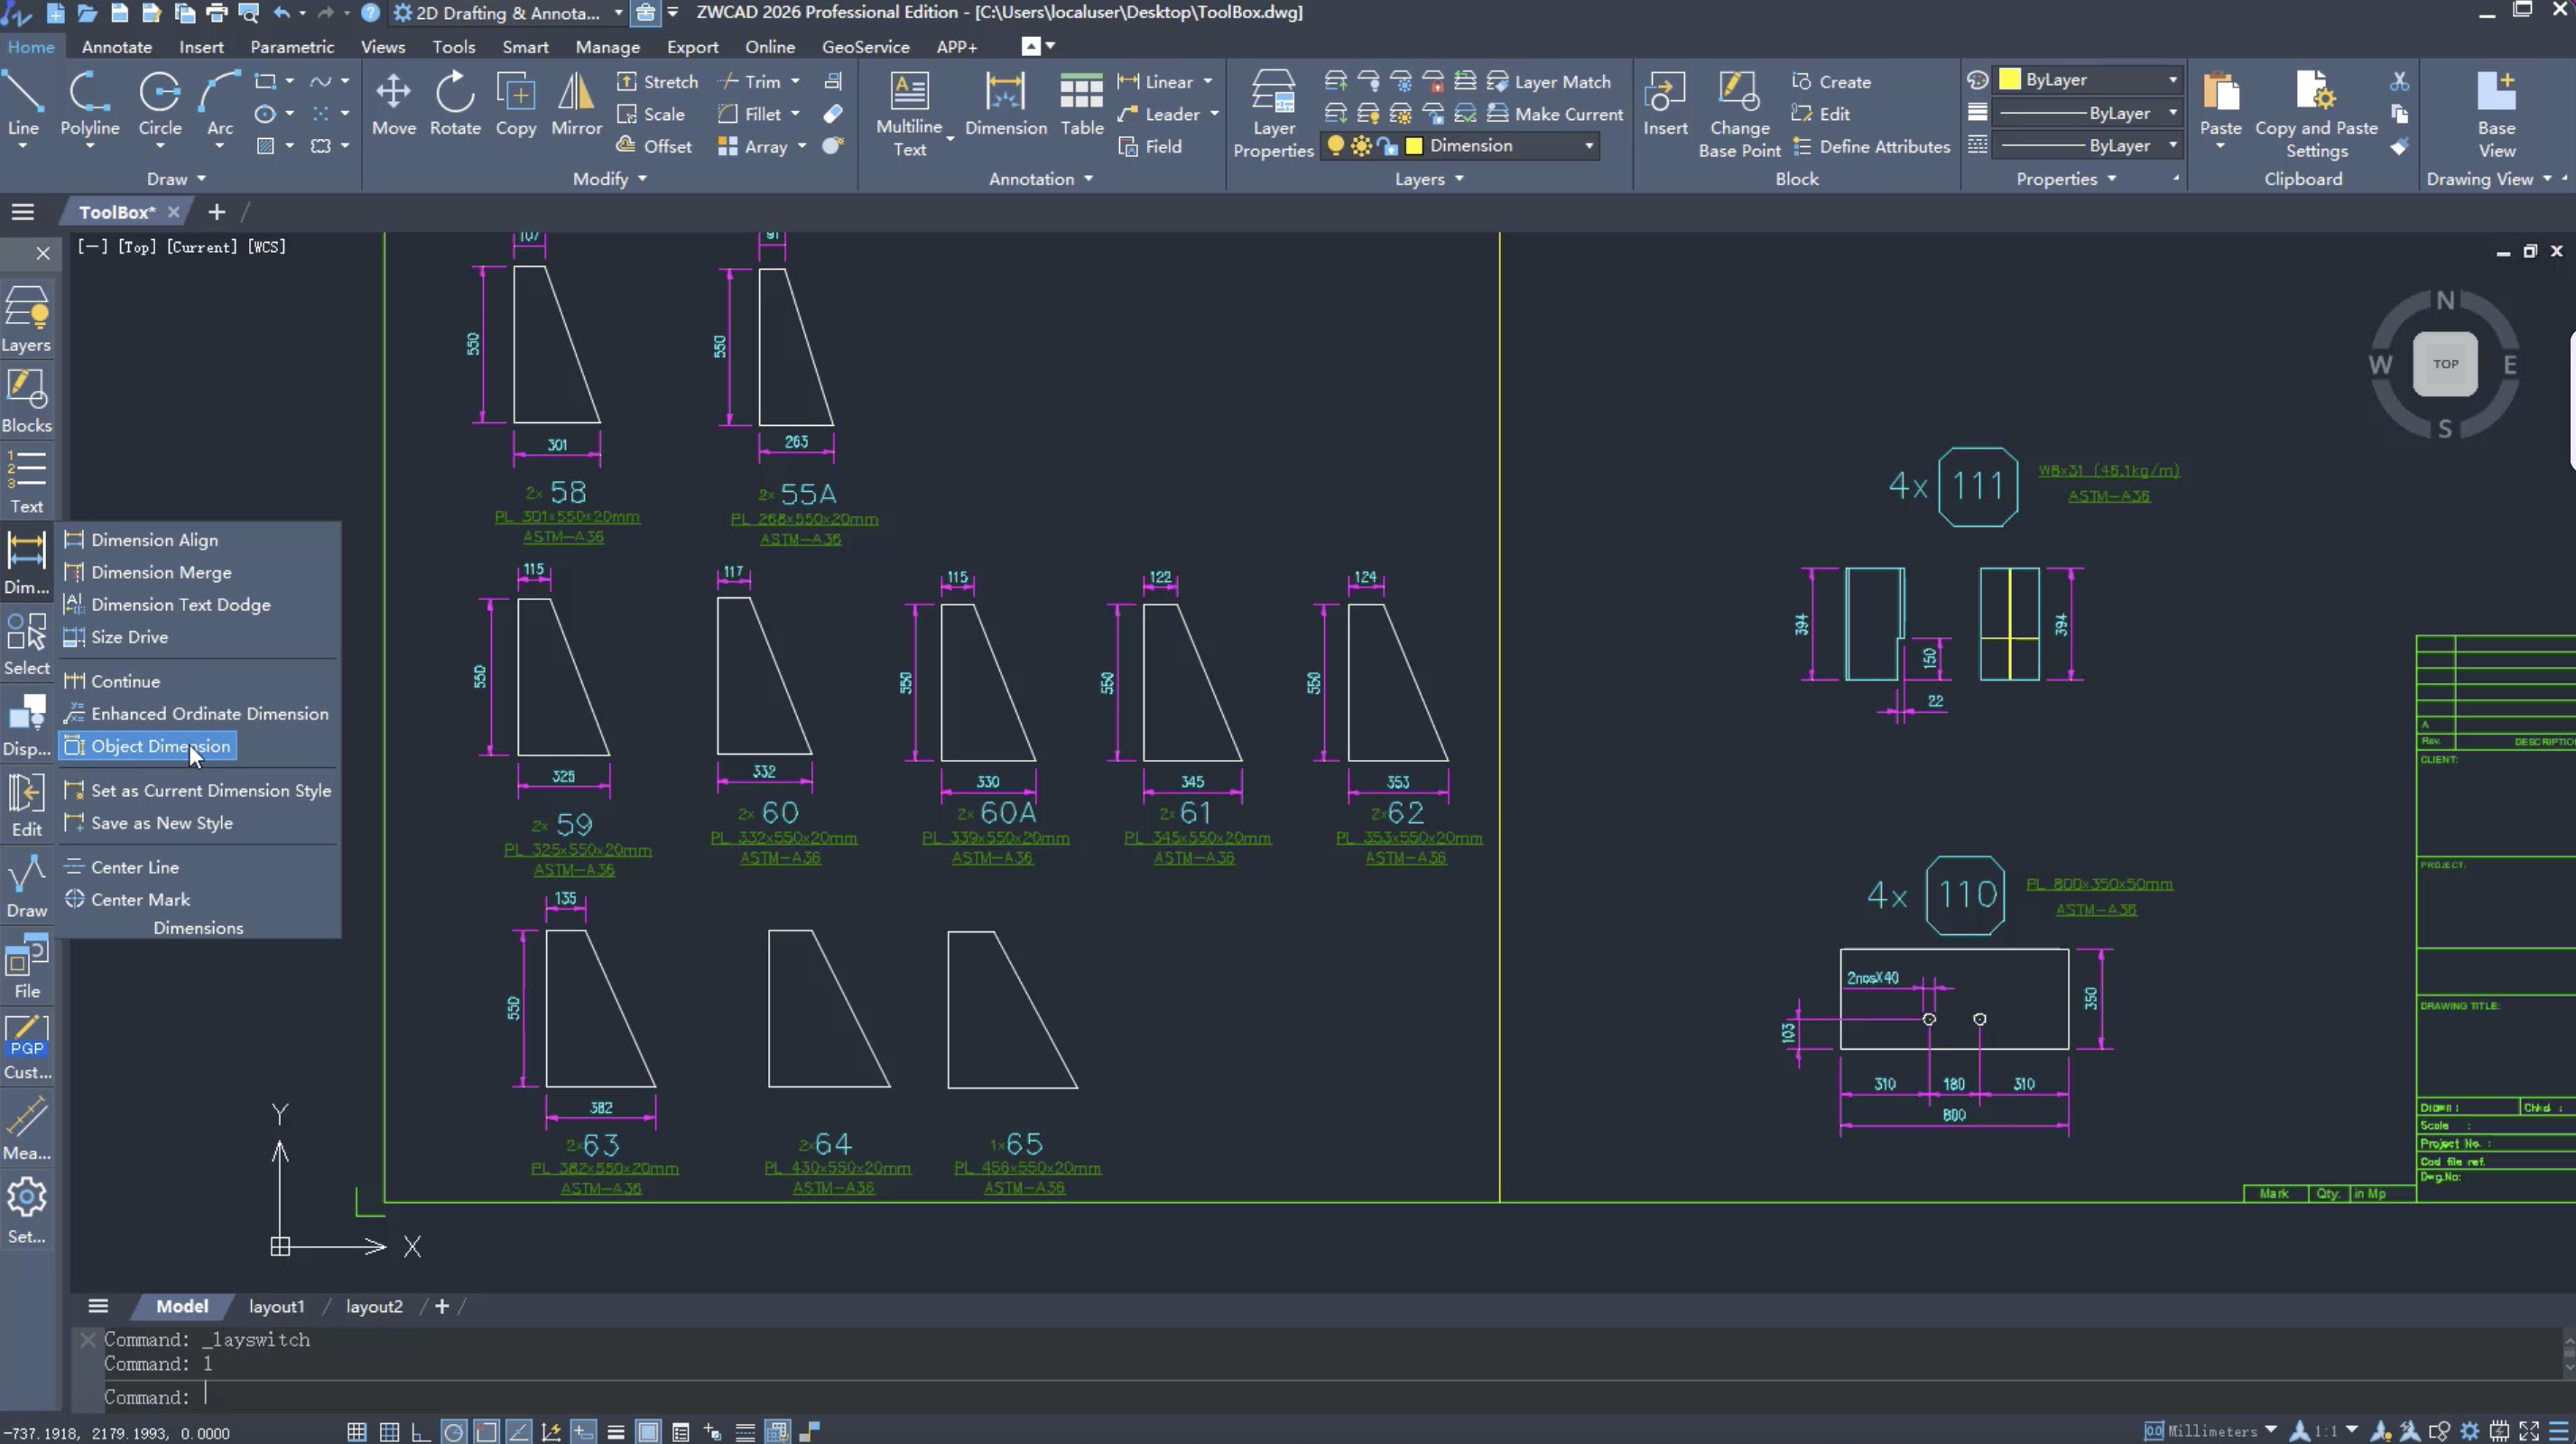
Task: Click Make Current layer button
Action: pyautogui.click(x=1568, y=114)
